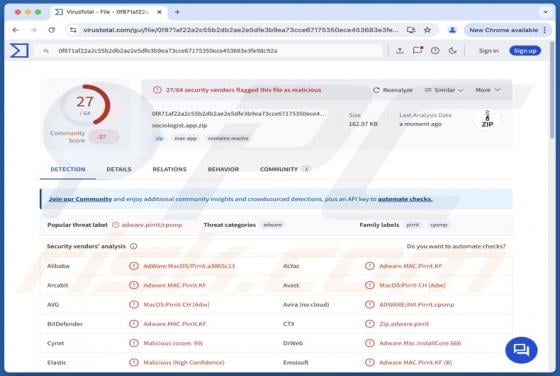560x376 pixels.
Task: Open Join our Community link
Action: tap(80, 199)
